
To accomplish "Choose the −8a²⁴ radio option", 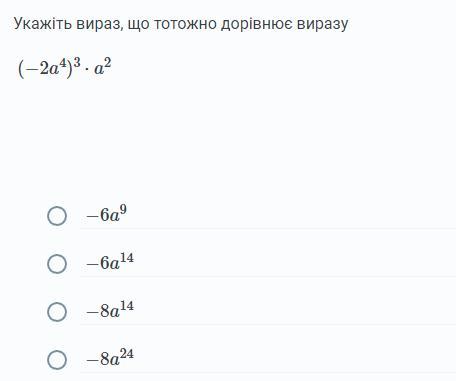I will coord(57,360).
